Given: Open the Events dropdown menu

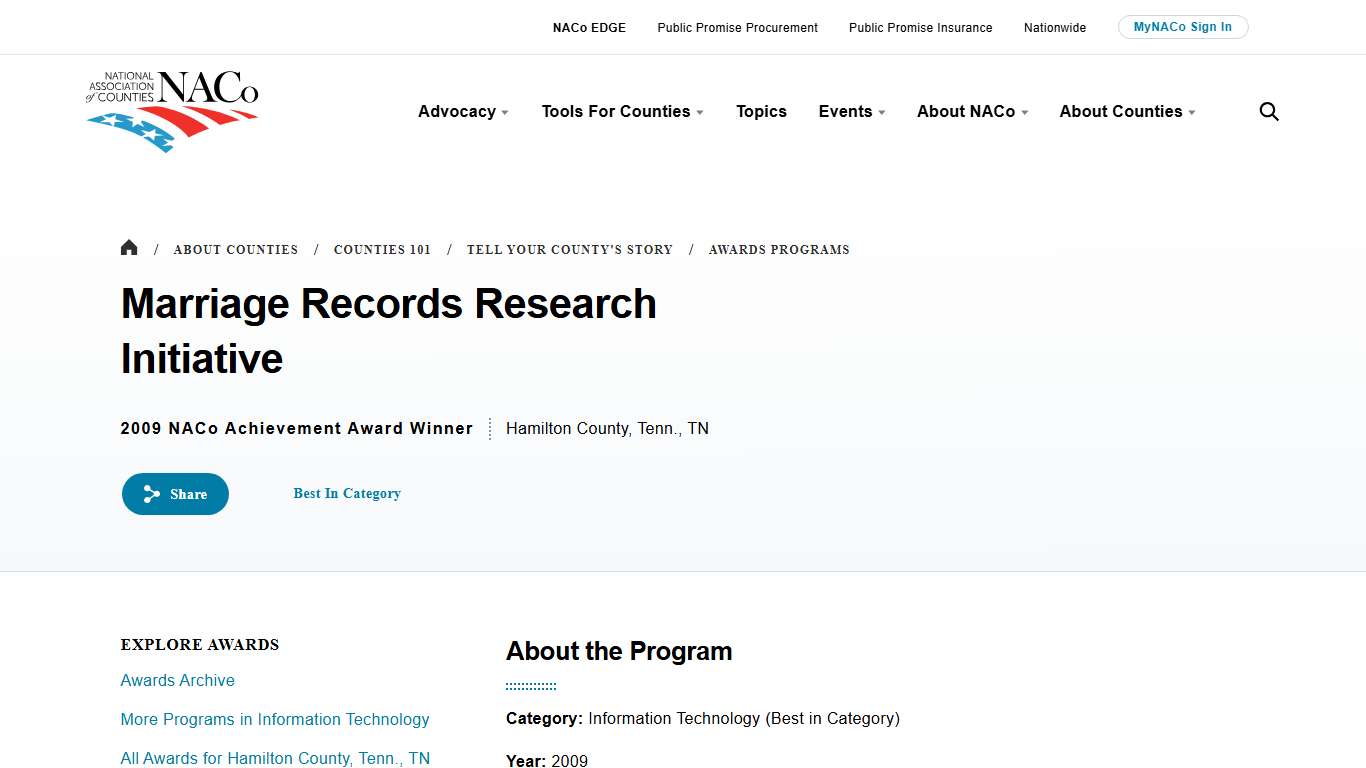Looking at the screenshot, I should tap(850, 111).
